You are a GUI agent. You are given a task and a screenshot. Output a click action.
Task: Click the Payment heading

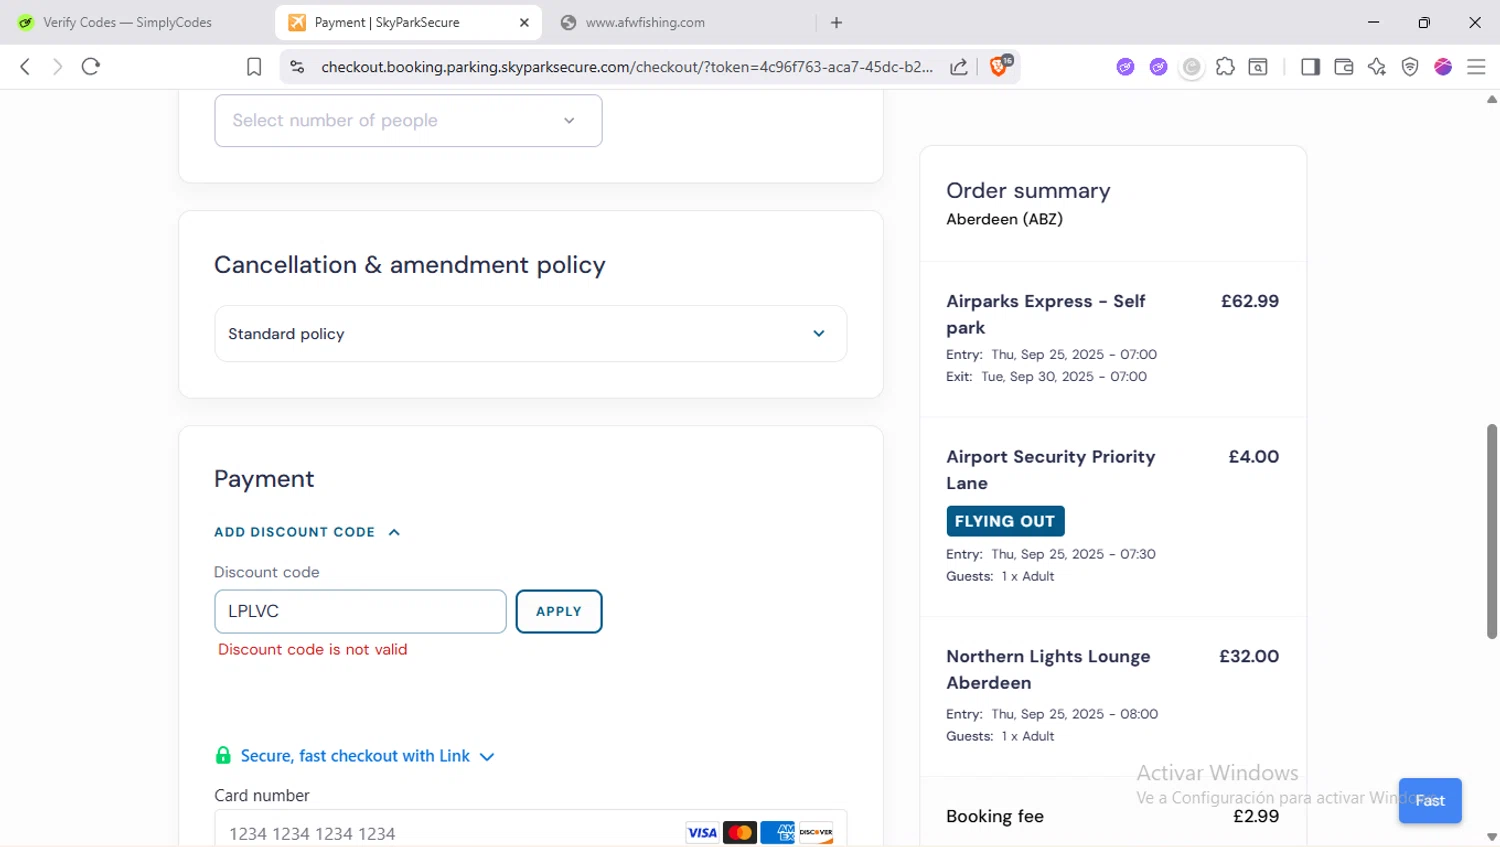point(264,479)
